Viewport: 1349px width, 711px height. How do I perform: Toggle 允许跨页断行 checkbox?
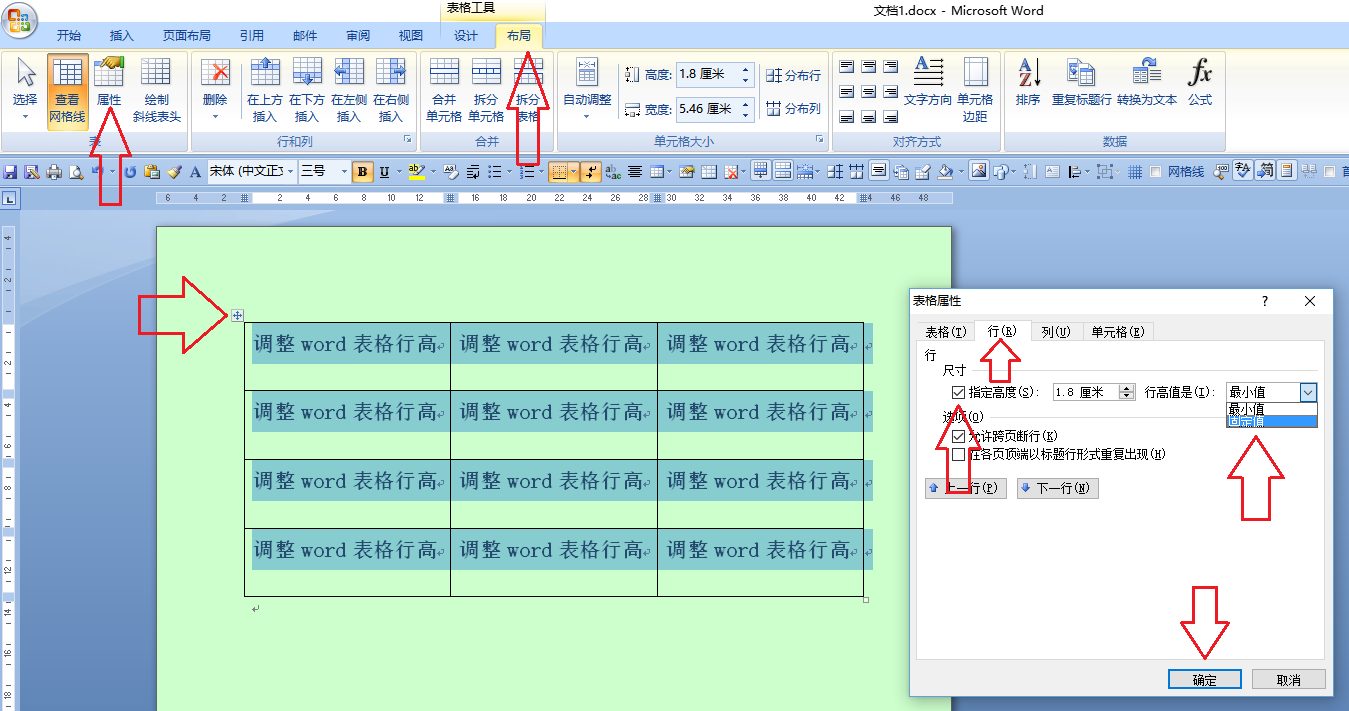[x=959, y=437]
